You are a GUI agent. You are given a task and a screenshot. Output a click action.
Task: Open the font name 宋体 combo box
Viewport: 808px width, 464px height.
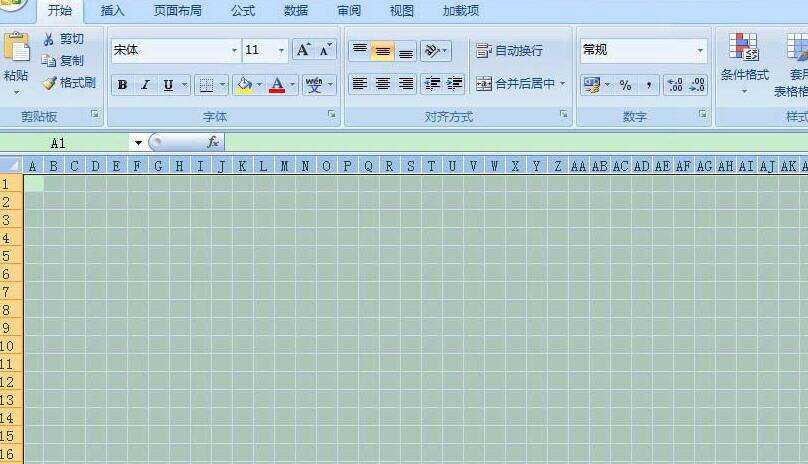[x=176, y=50]
